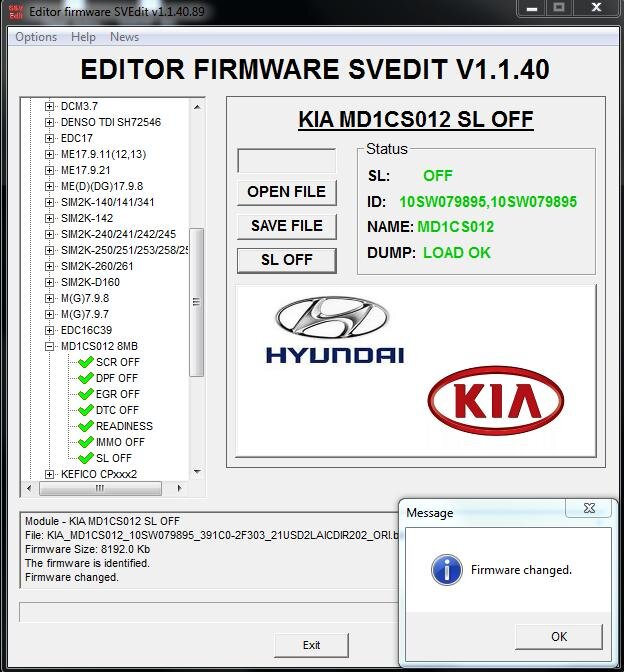Click the green checkmark beside DTC OFF
The width and height of the screenshot is (624, 672).
(x=86, y=410)
